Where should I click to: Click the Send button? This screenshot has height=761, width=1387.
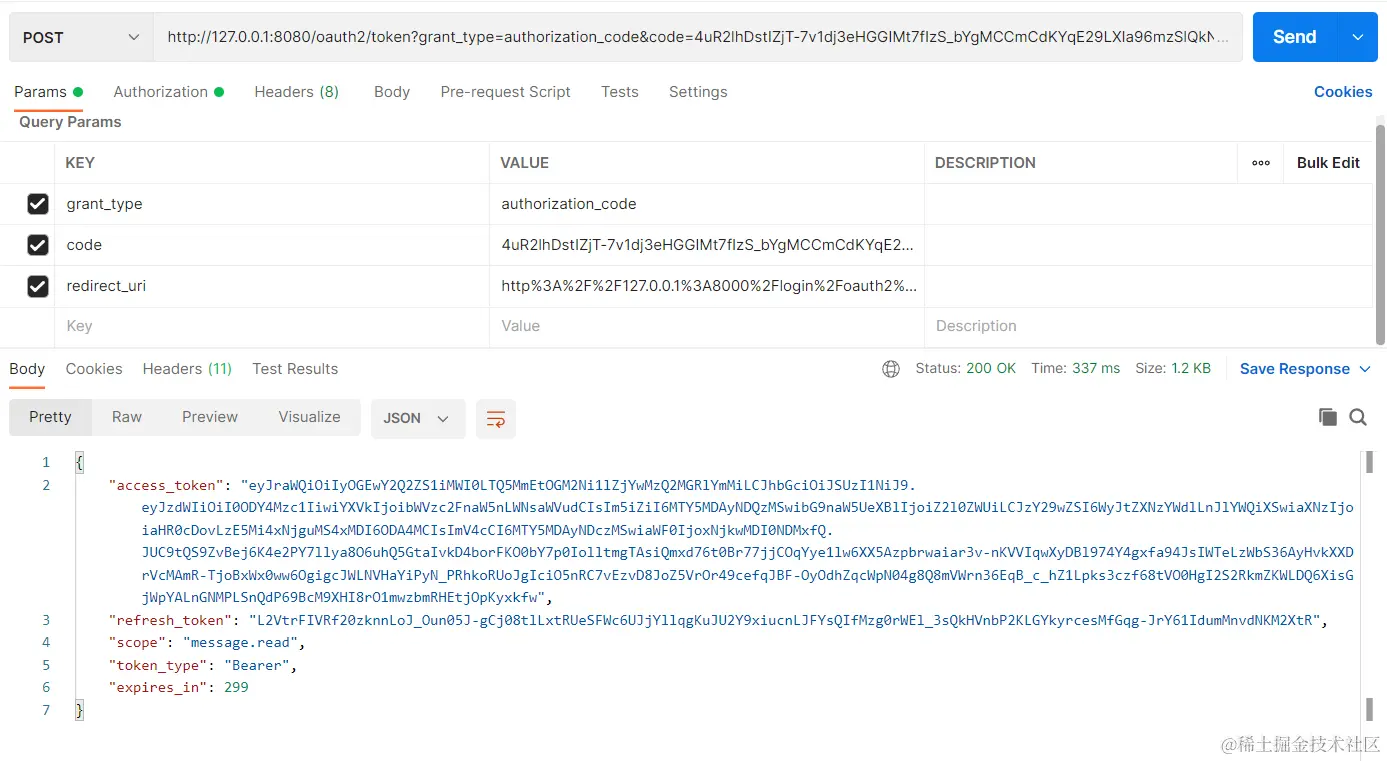tap(1293, 36)
